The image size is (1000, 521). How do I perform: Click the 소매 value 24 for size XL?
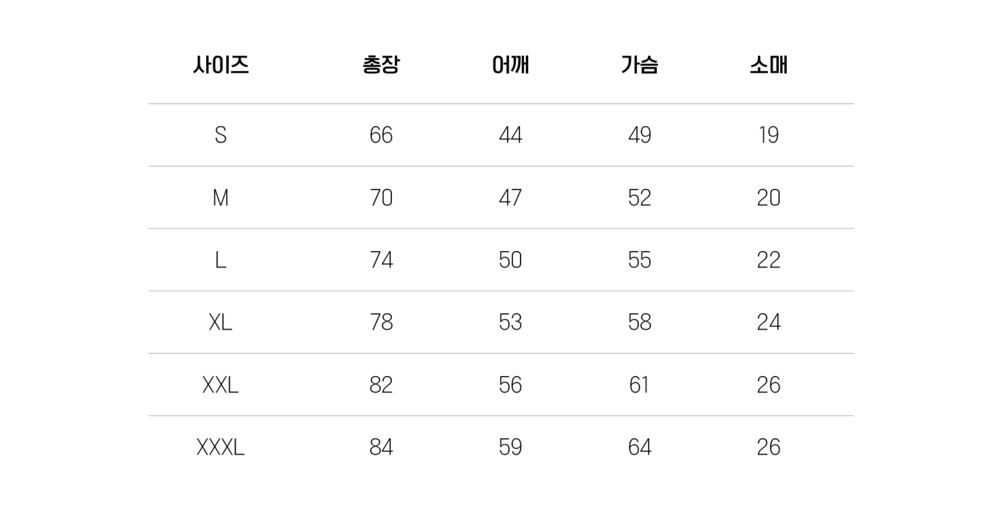click(768, 322)
